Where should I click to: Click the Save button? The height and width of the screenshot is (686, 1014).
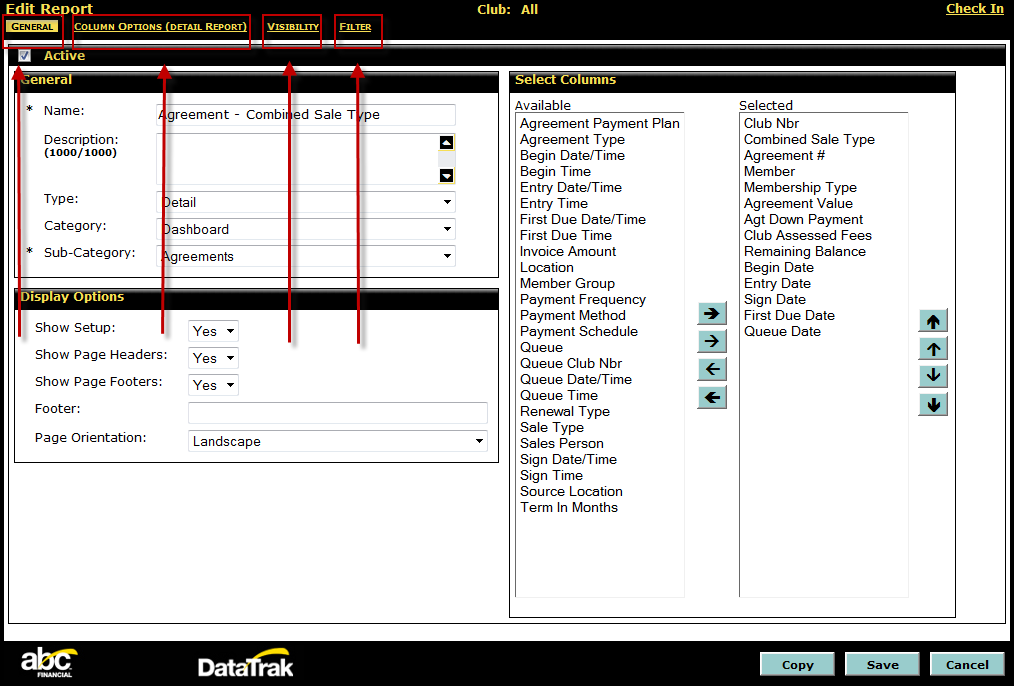click(x=882, y=665)
